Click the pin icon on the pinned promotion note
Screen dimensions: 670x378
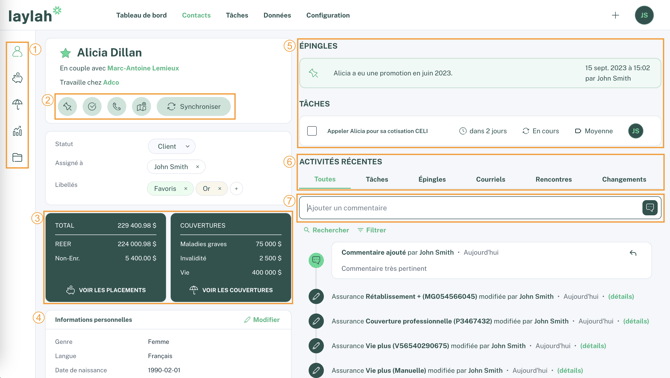(314, 73)
